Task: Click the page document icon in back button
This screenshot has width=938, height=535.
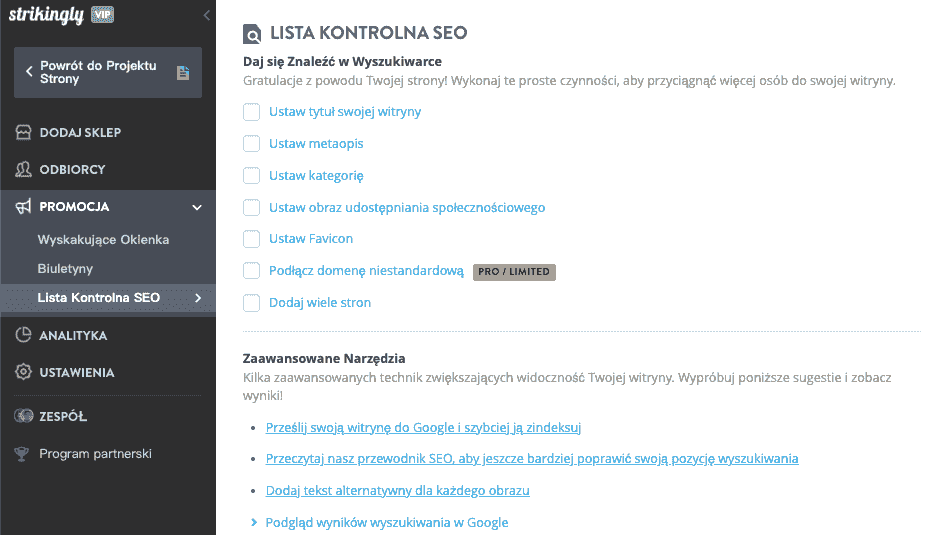Action: (x=183, y=72)
